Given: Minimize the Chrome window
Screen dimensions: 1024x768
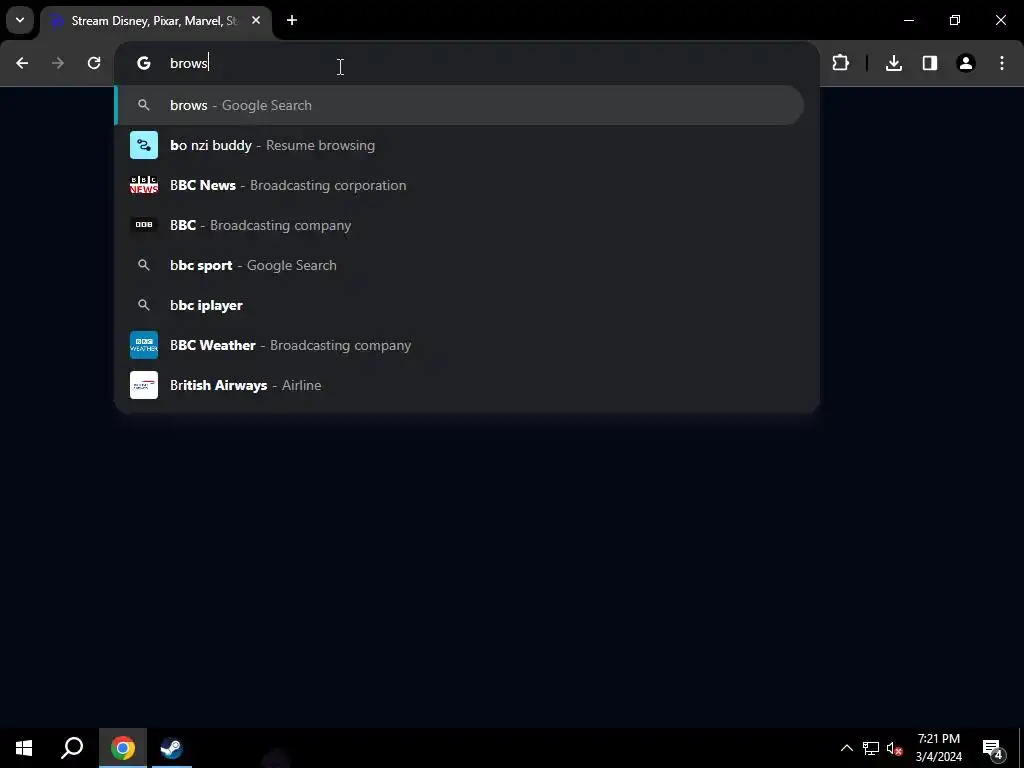Looking at the screenshot, I should (x=908, y=20).
